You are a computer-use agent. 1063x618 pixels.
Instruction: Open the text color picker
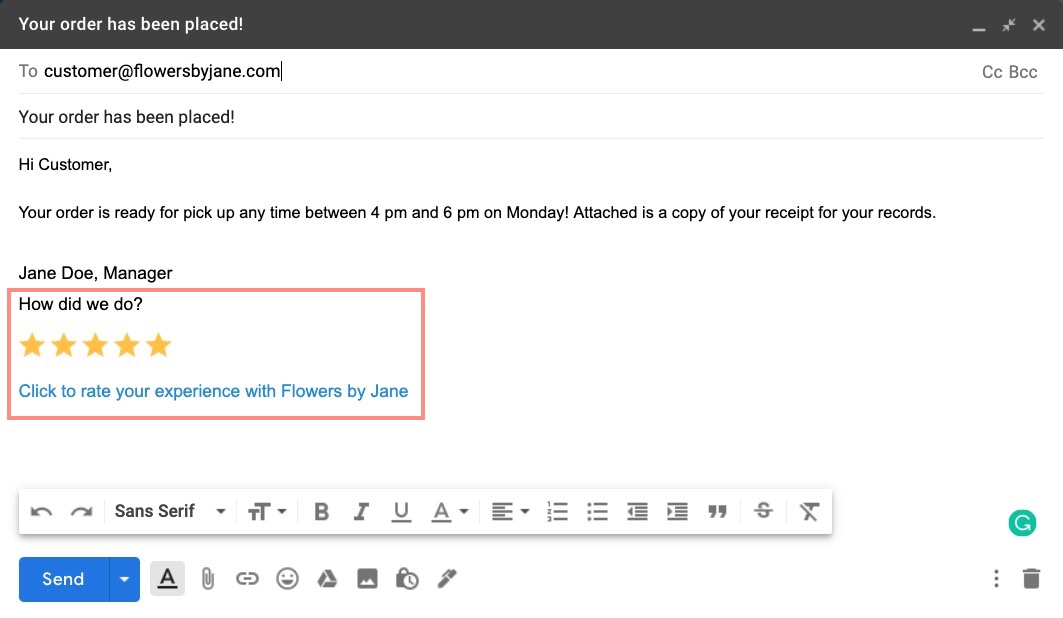coord(449,512)
